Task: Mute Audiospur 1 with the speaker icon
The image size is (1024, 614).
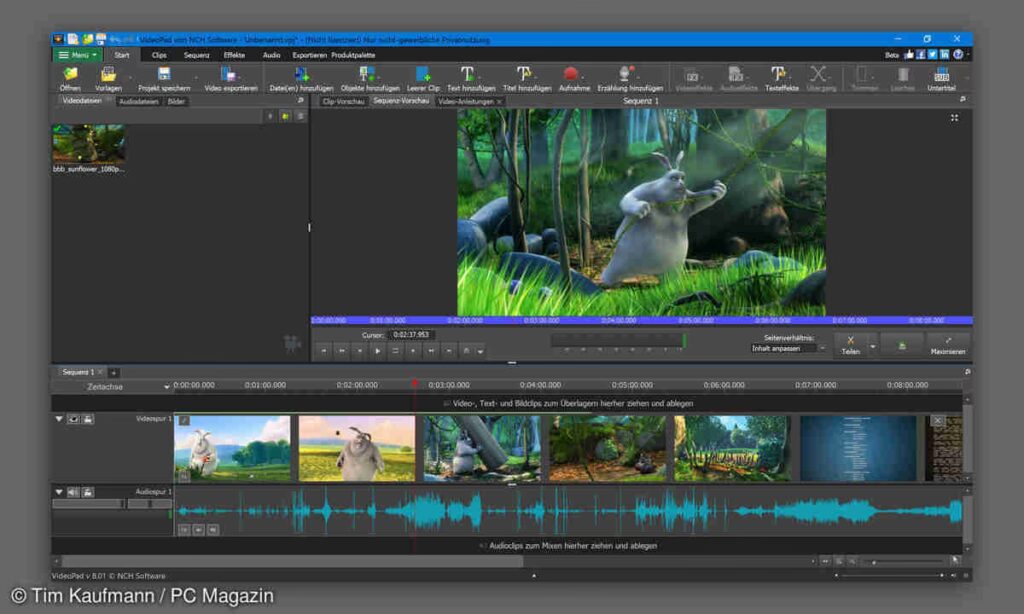Action: coord(74,492)
